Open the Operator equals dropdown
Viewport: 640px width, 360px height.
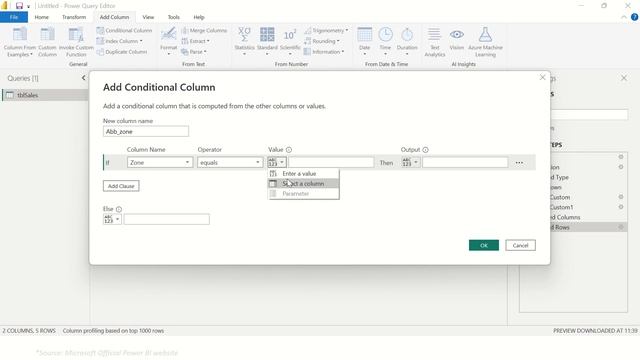tap(230, 162)
